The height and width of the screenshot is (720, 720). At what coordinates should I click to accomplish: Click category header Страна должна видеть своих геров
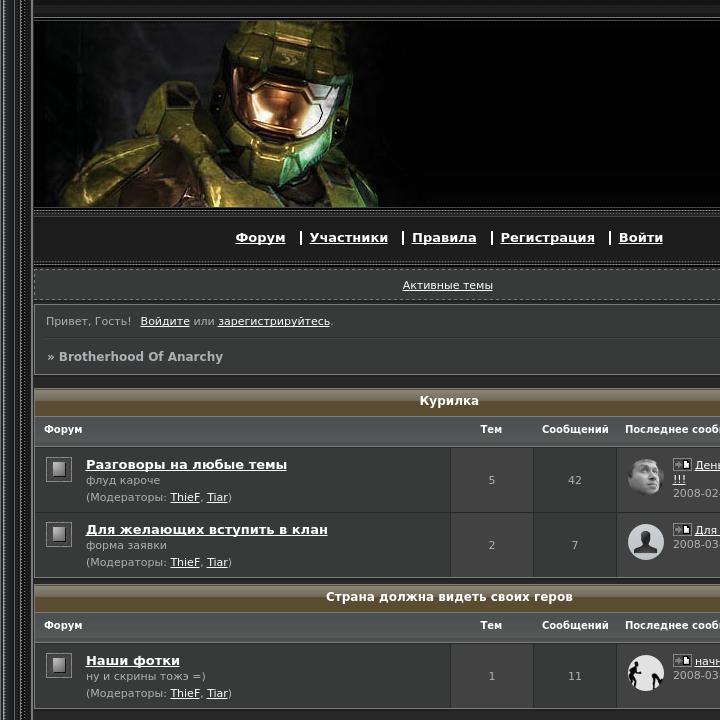click(x=449, y=597)
